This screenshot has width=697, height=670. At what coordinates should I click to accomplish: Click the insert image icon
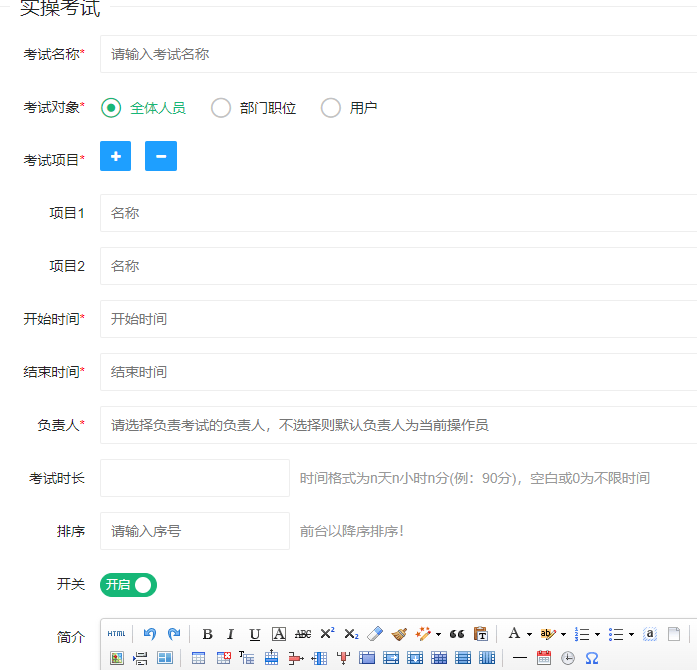coord(117,658)
